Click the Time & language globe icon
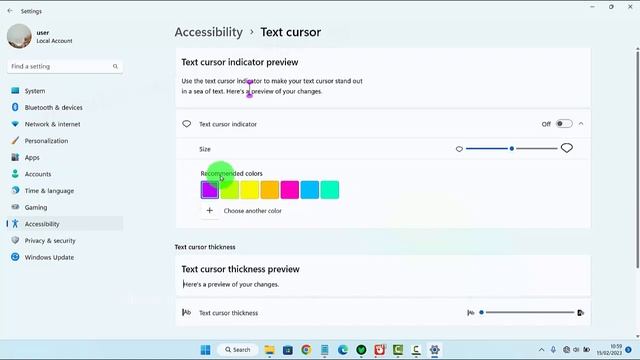Viewport: 640px width, 360px height. coord(15,190)
